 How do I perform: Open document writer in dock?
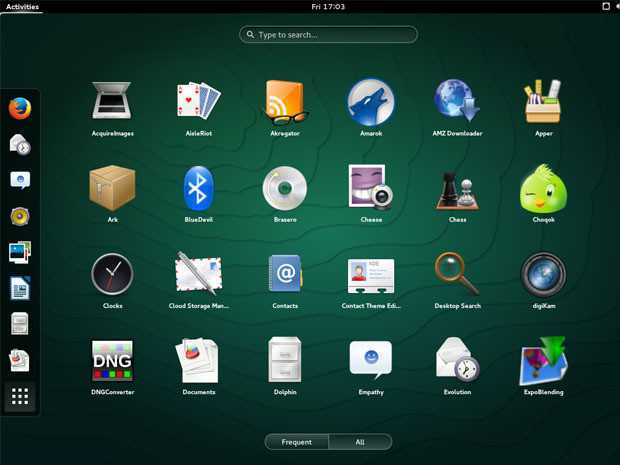click(x=20, y=288)
